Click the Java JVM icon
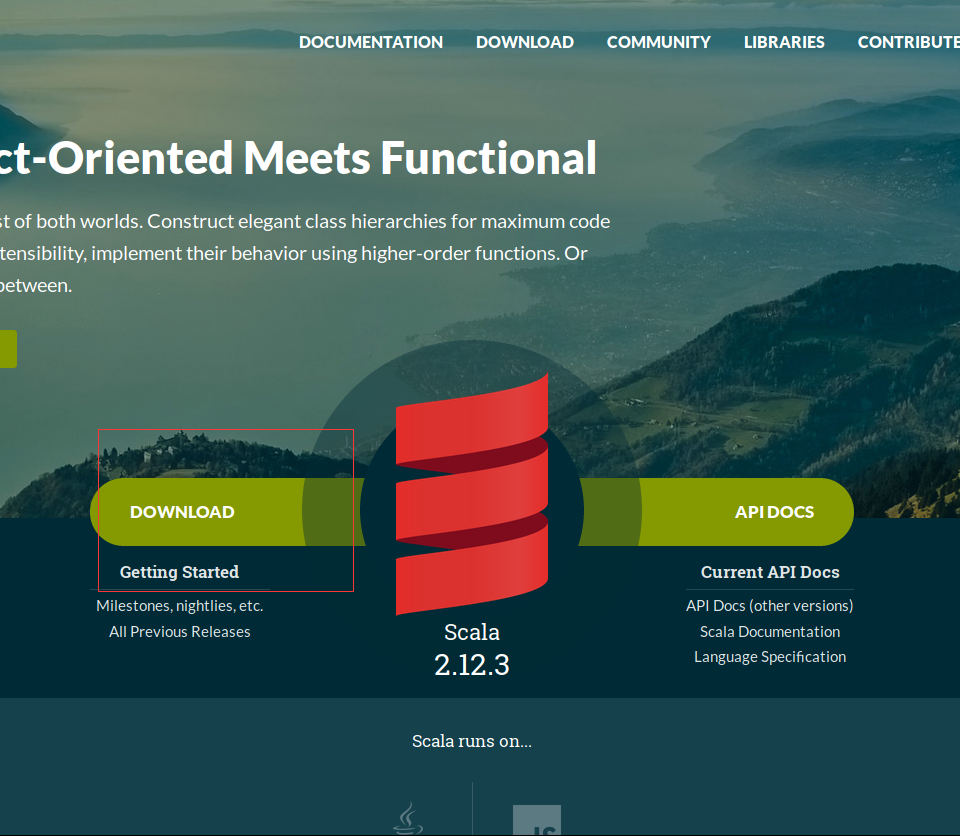960x836 pixels. [x=408, y=819]
